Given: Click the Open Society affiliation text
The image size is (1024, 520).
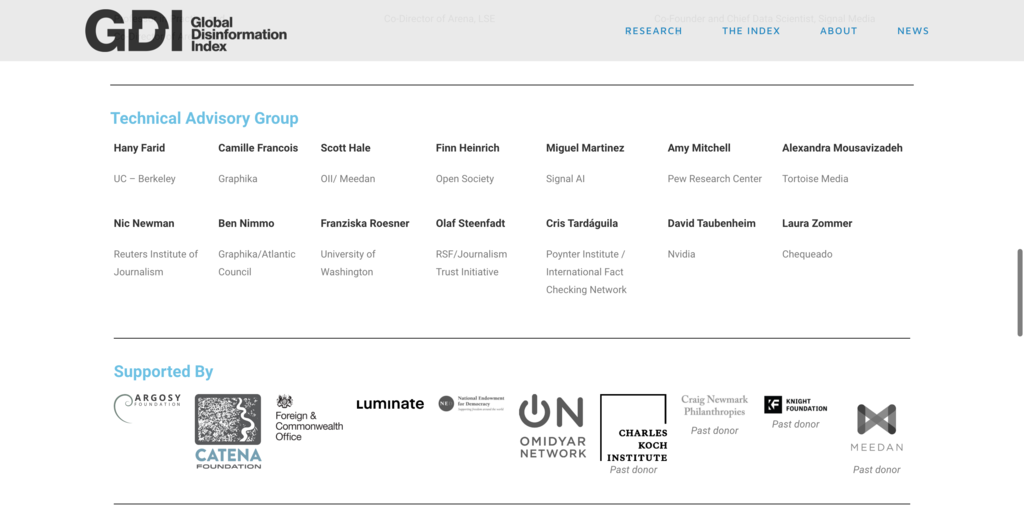Looking at the screenshot, I should point(465,178).
